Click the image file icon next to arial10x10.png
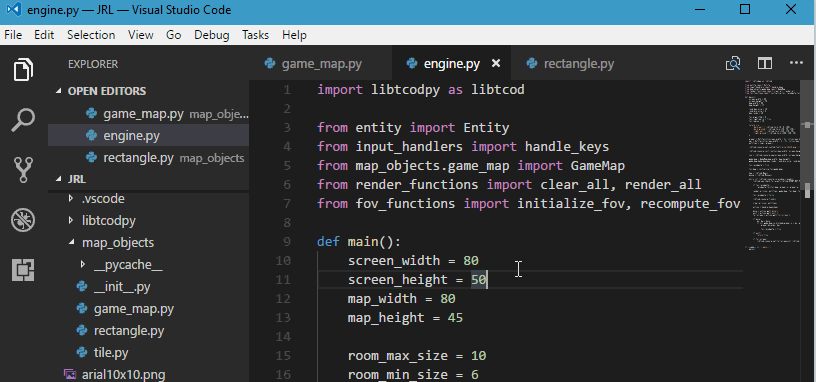This screenshot has width=816, height=382. pos(69,374)
